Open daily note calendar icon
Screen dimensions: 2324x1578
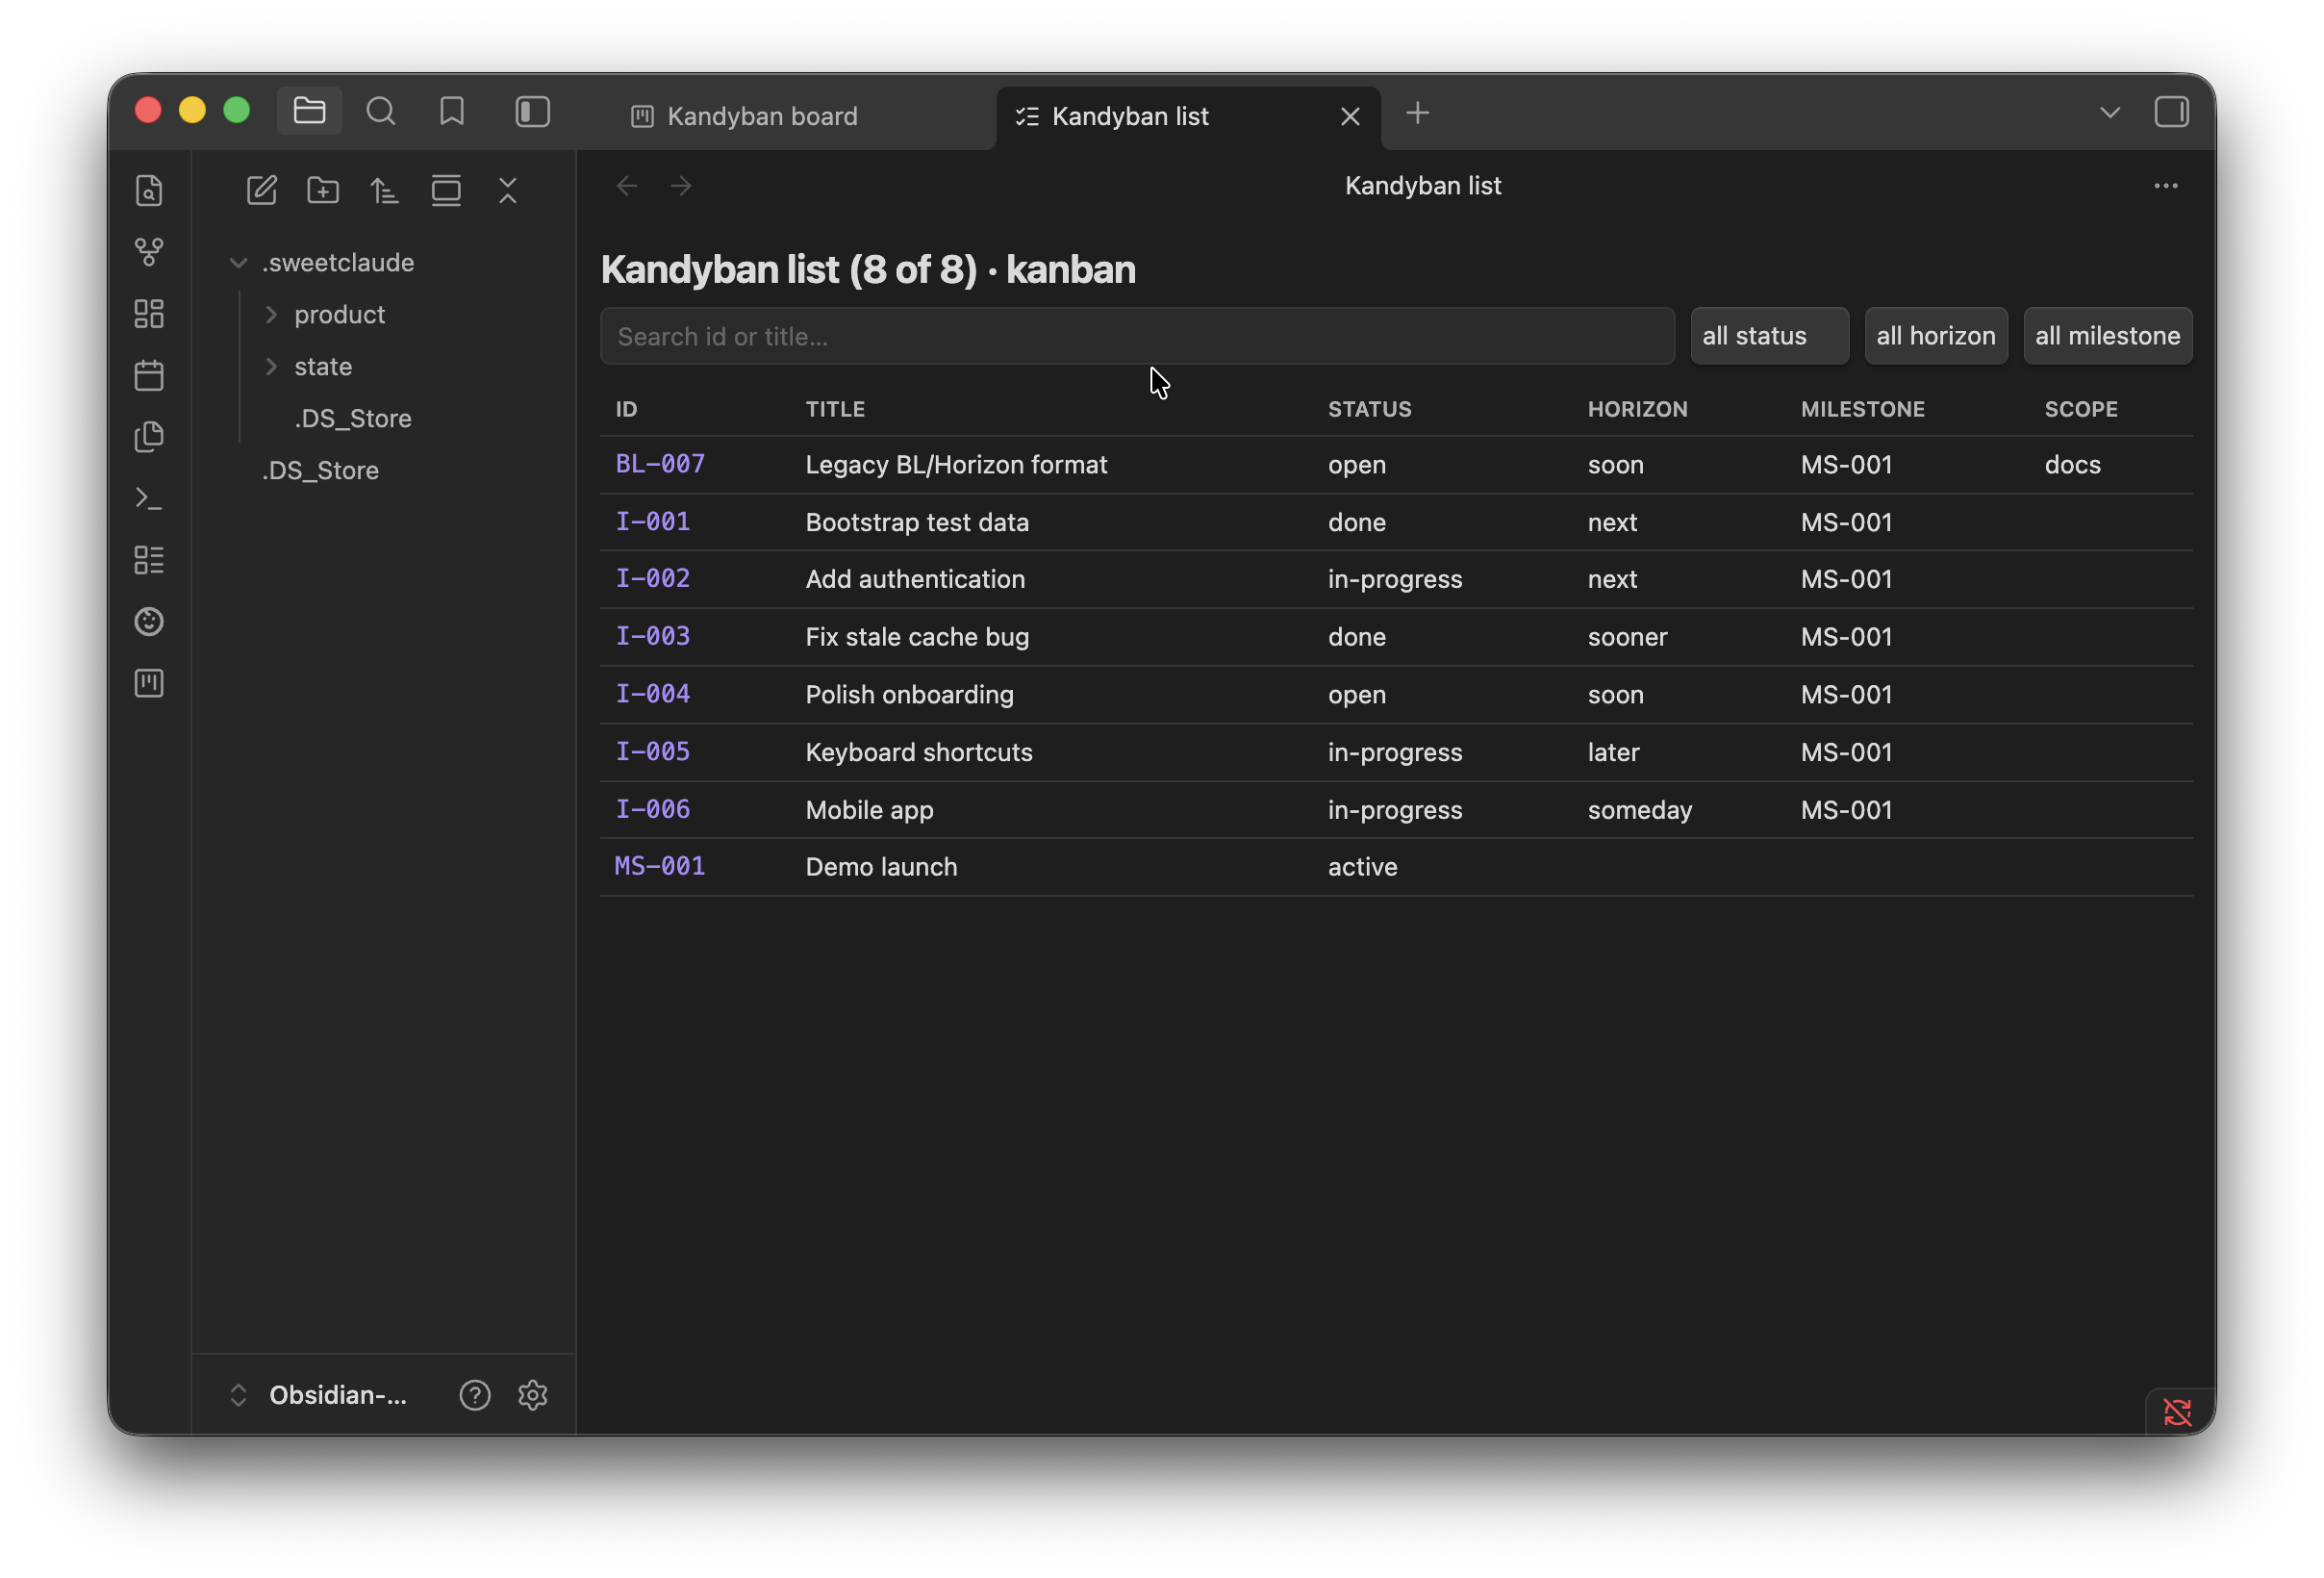pos(149,375)
